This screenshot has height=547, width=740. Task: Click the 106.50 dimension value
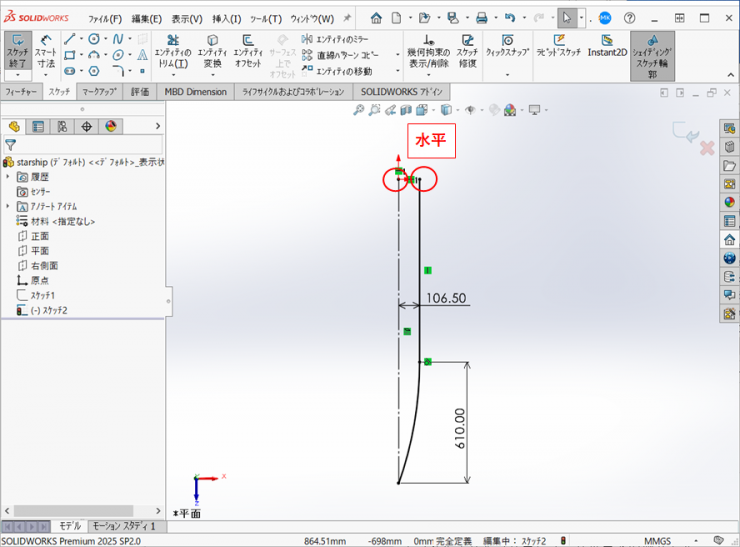(x=446, y=298)
